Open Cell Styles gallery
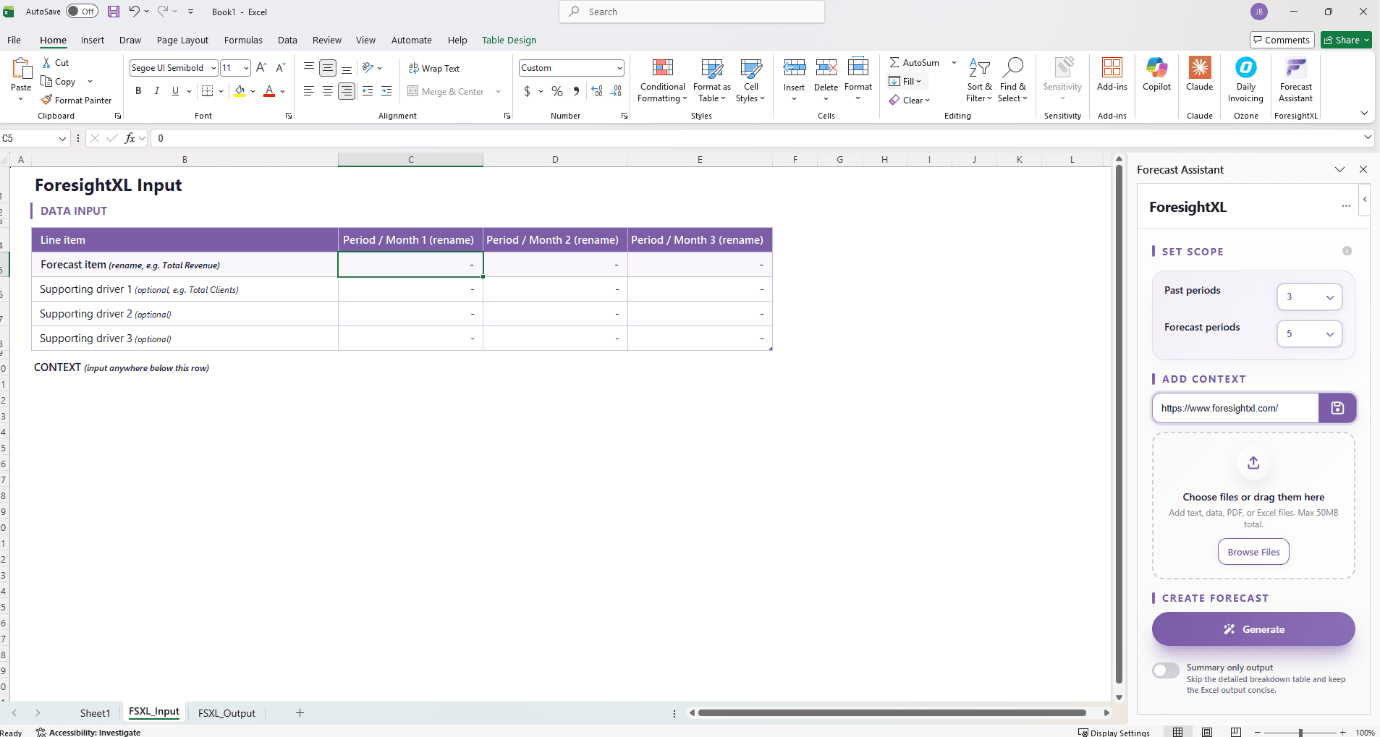This screenshot has height=737, width=1380. click(751, 79)
